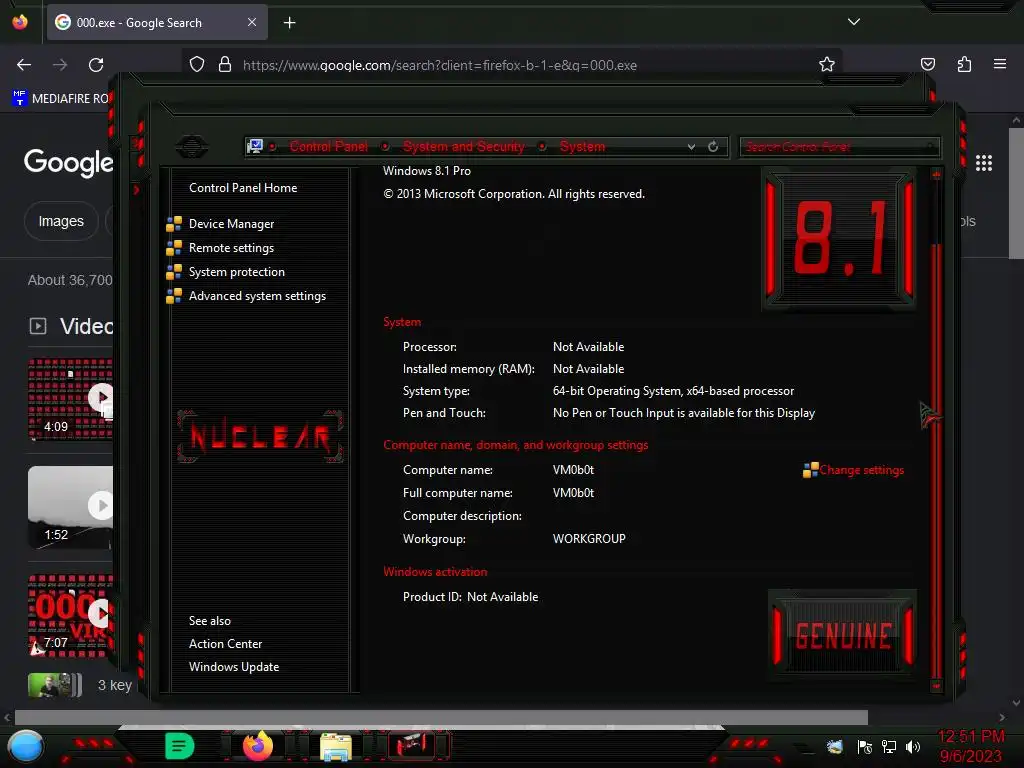
Task: Click the Search Control Panel field
Action: pos(839,147)
